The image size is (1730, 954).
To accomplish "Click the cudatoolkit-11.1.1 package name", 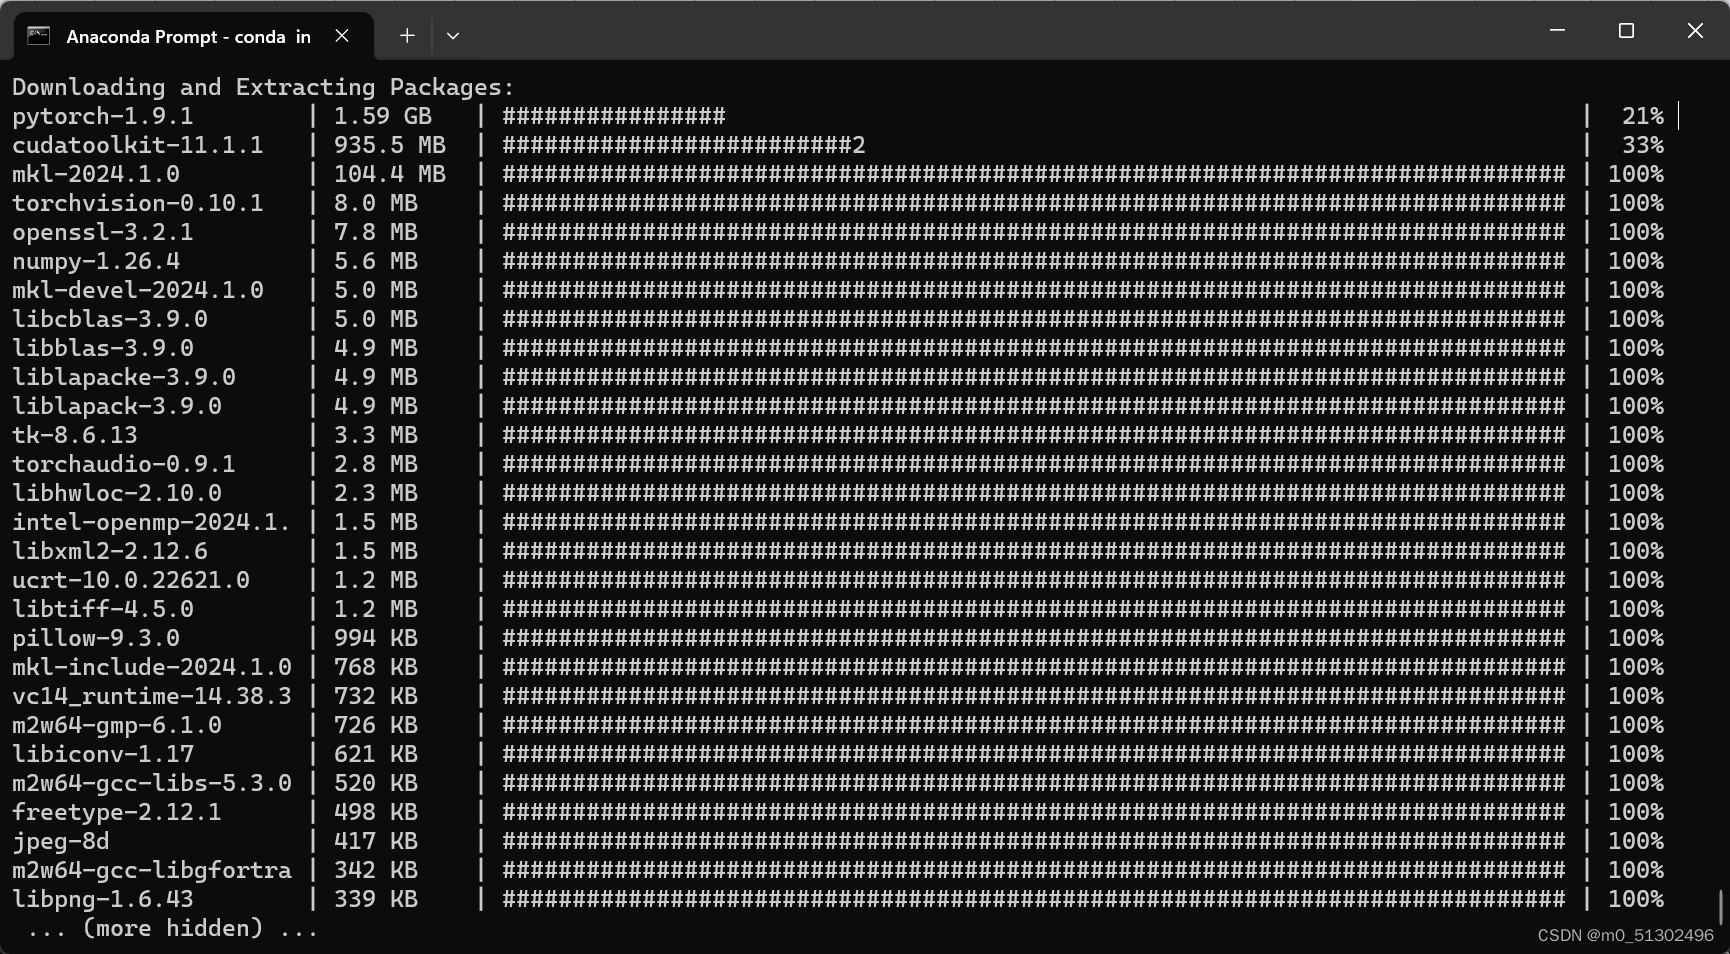I will (138, 145).
